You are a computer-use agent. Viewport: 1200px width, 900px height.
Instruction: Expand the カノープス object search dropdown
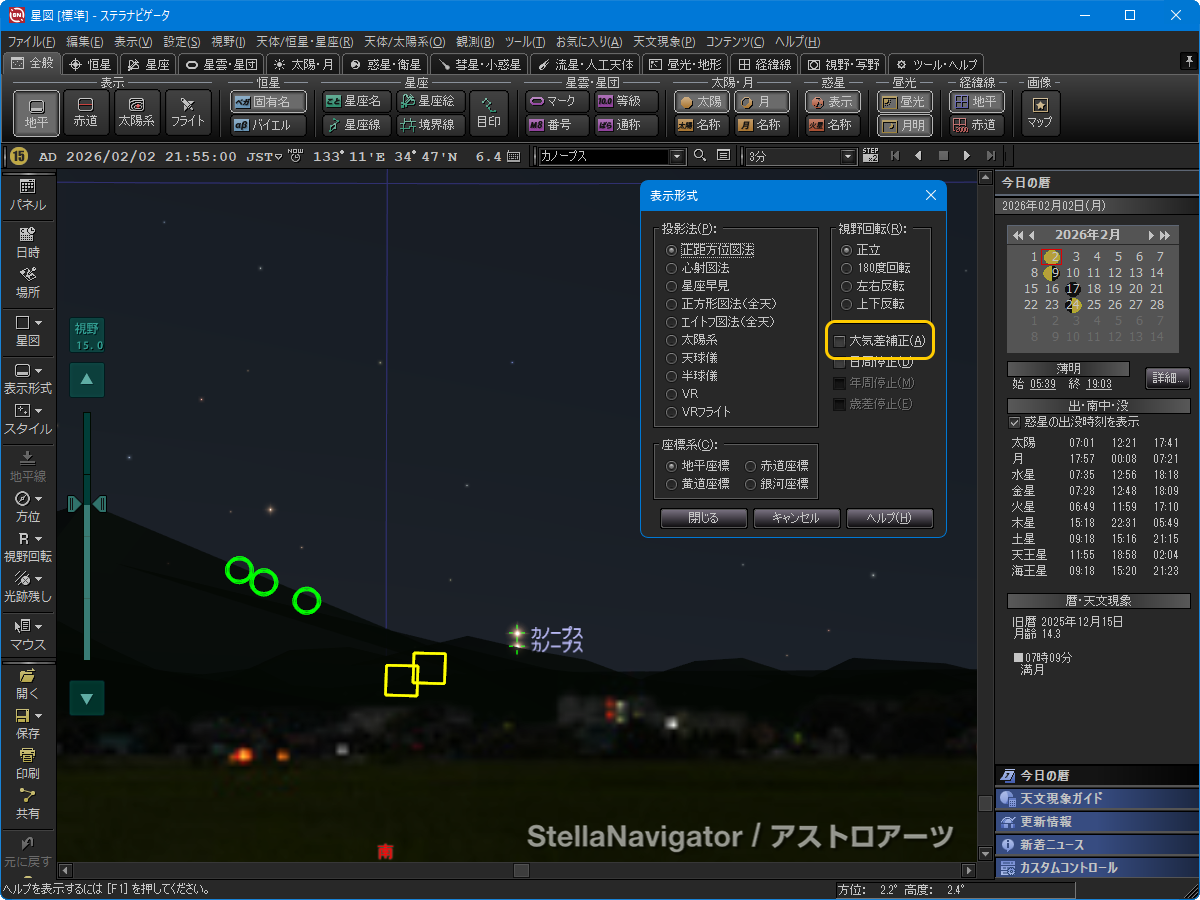click(x=677, y=156)
